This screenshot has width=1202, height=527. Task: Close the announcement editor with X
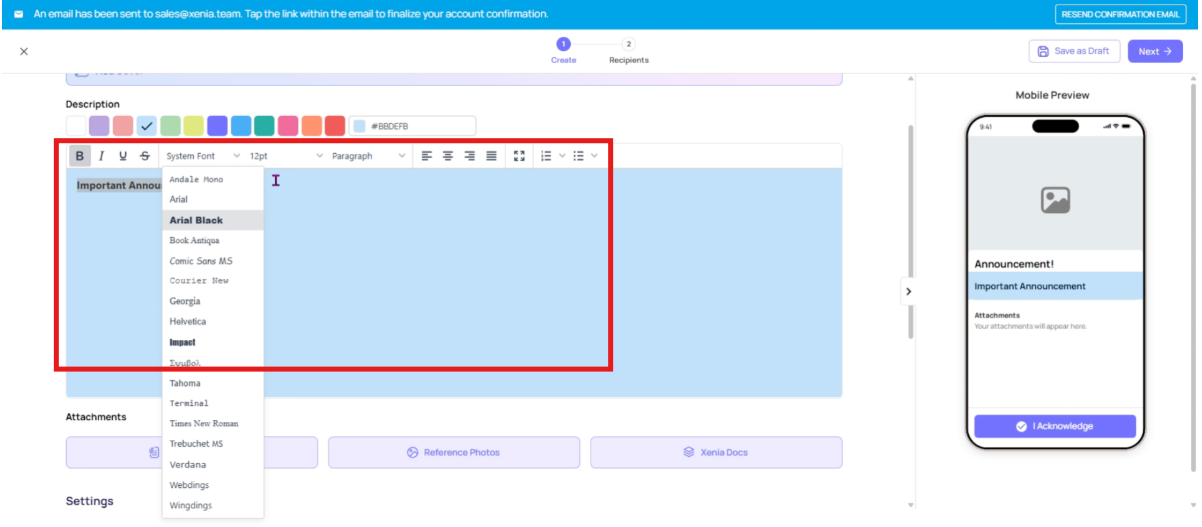coord(24,51)
